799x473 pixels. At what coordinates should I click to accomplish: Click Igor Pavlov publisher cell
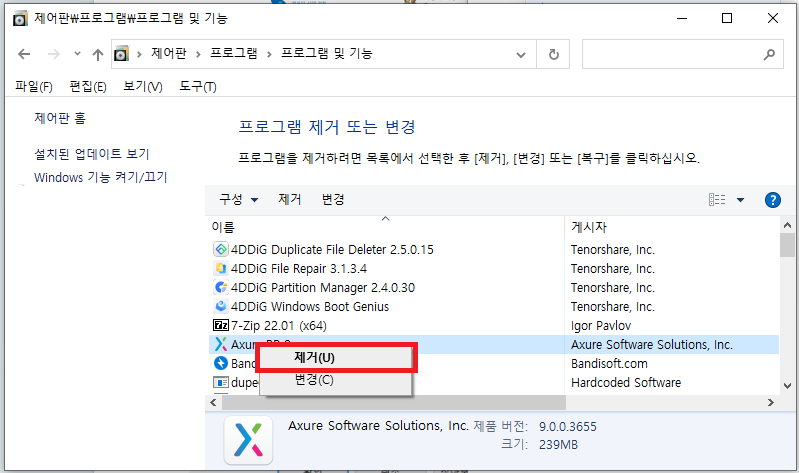pyautogui.click(x=601, y=325)
